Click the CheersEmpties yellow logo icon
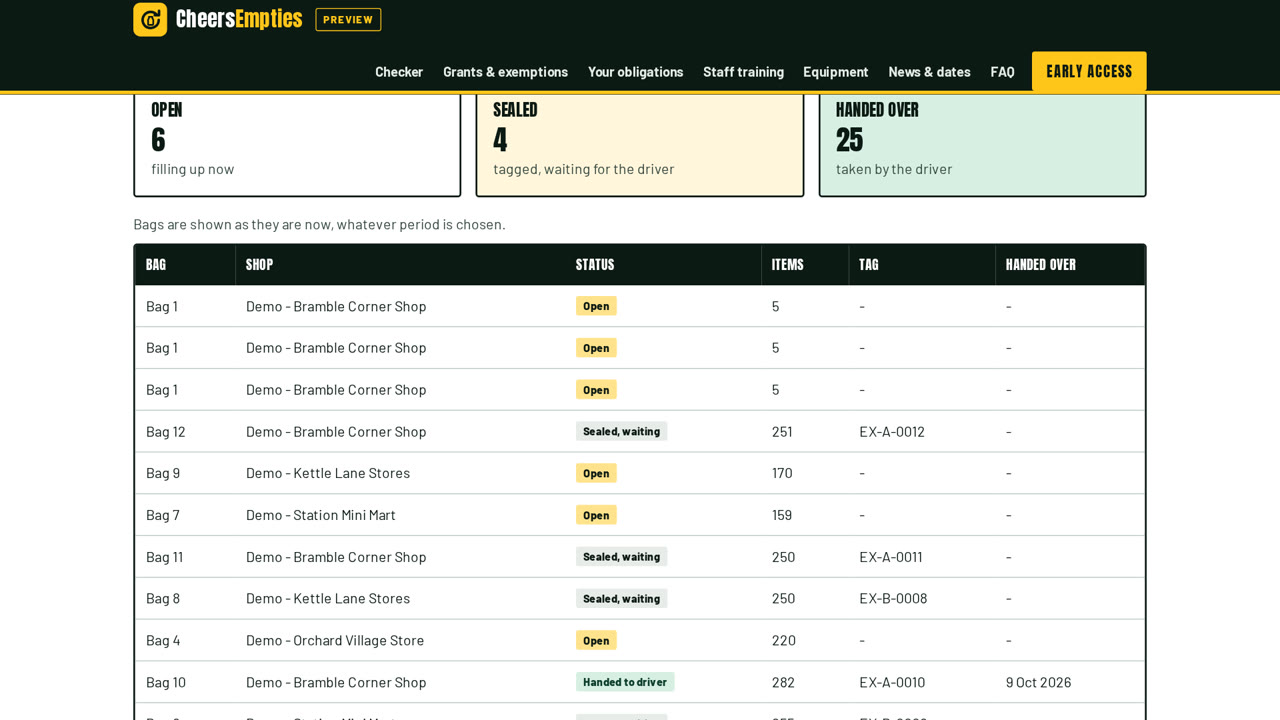1280x720 pixels. 150,19
